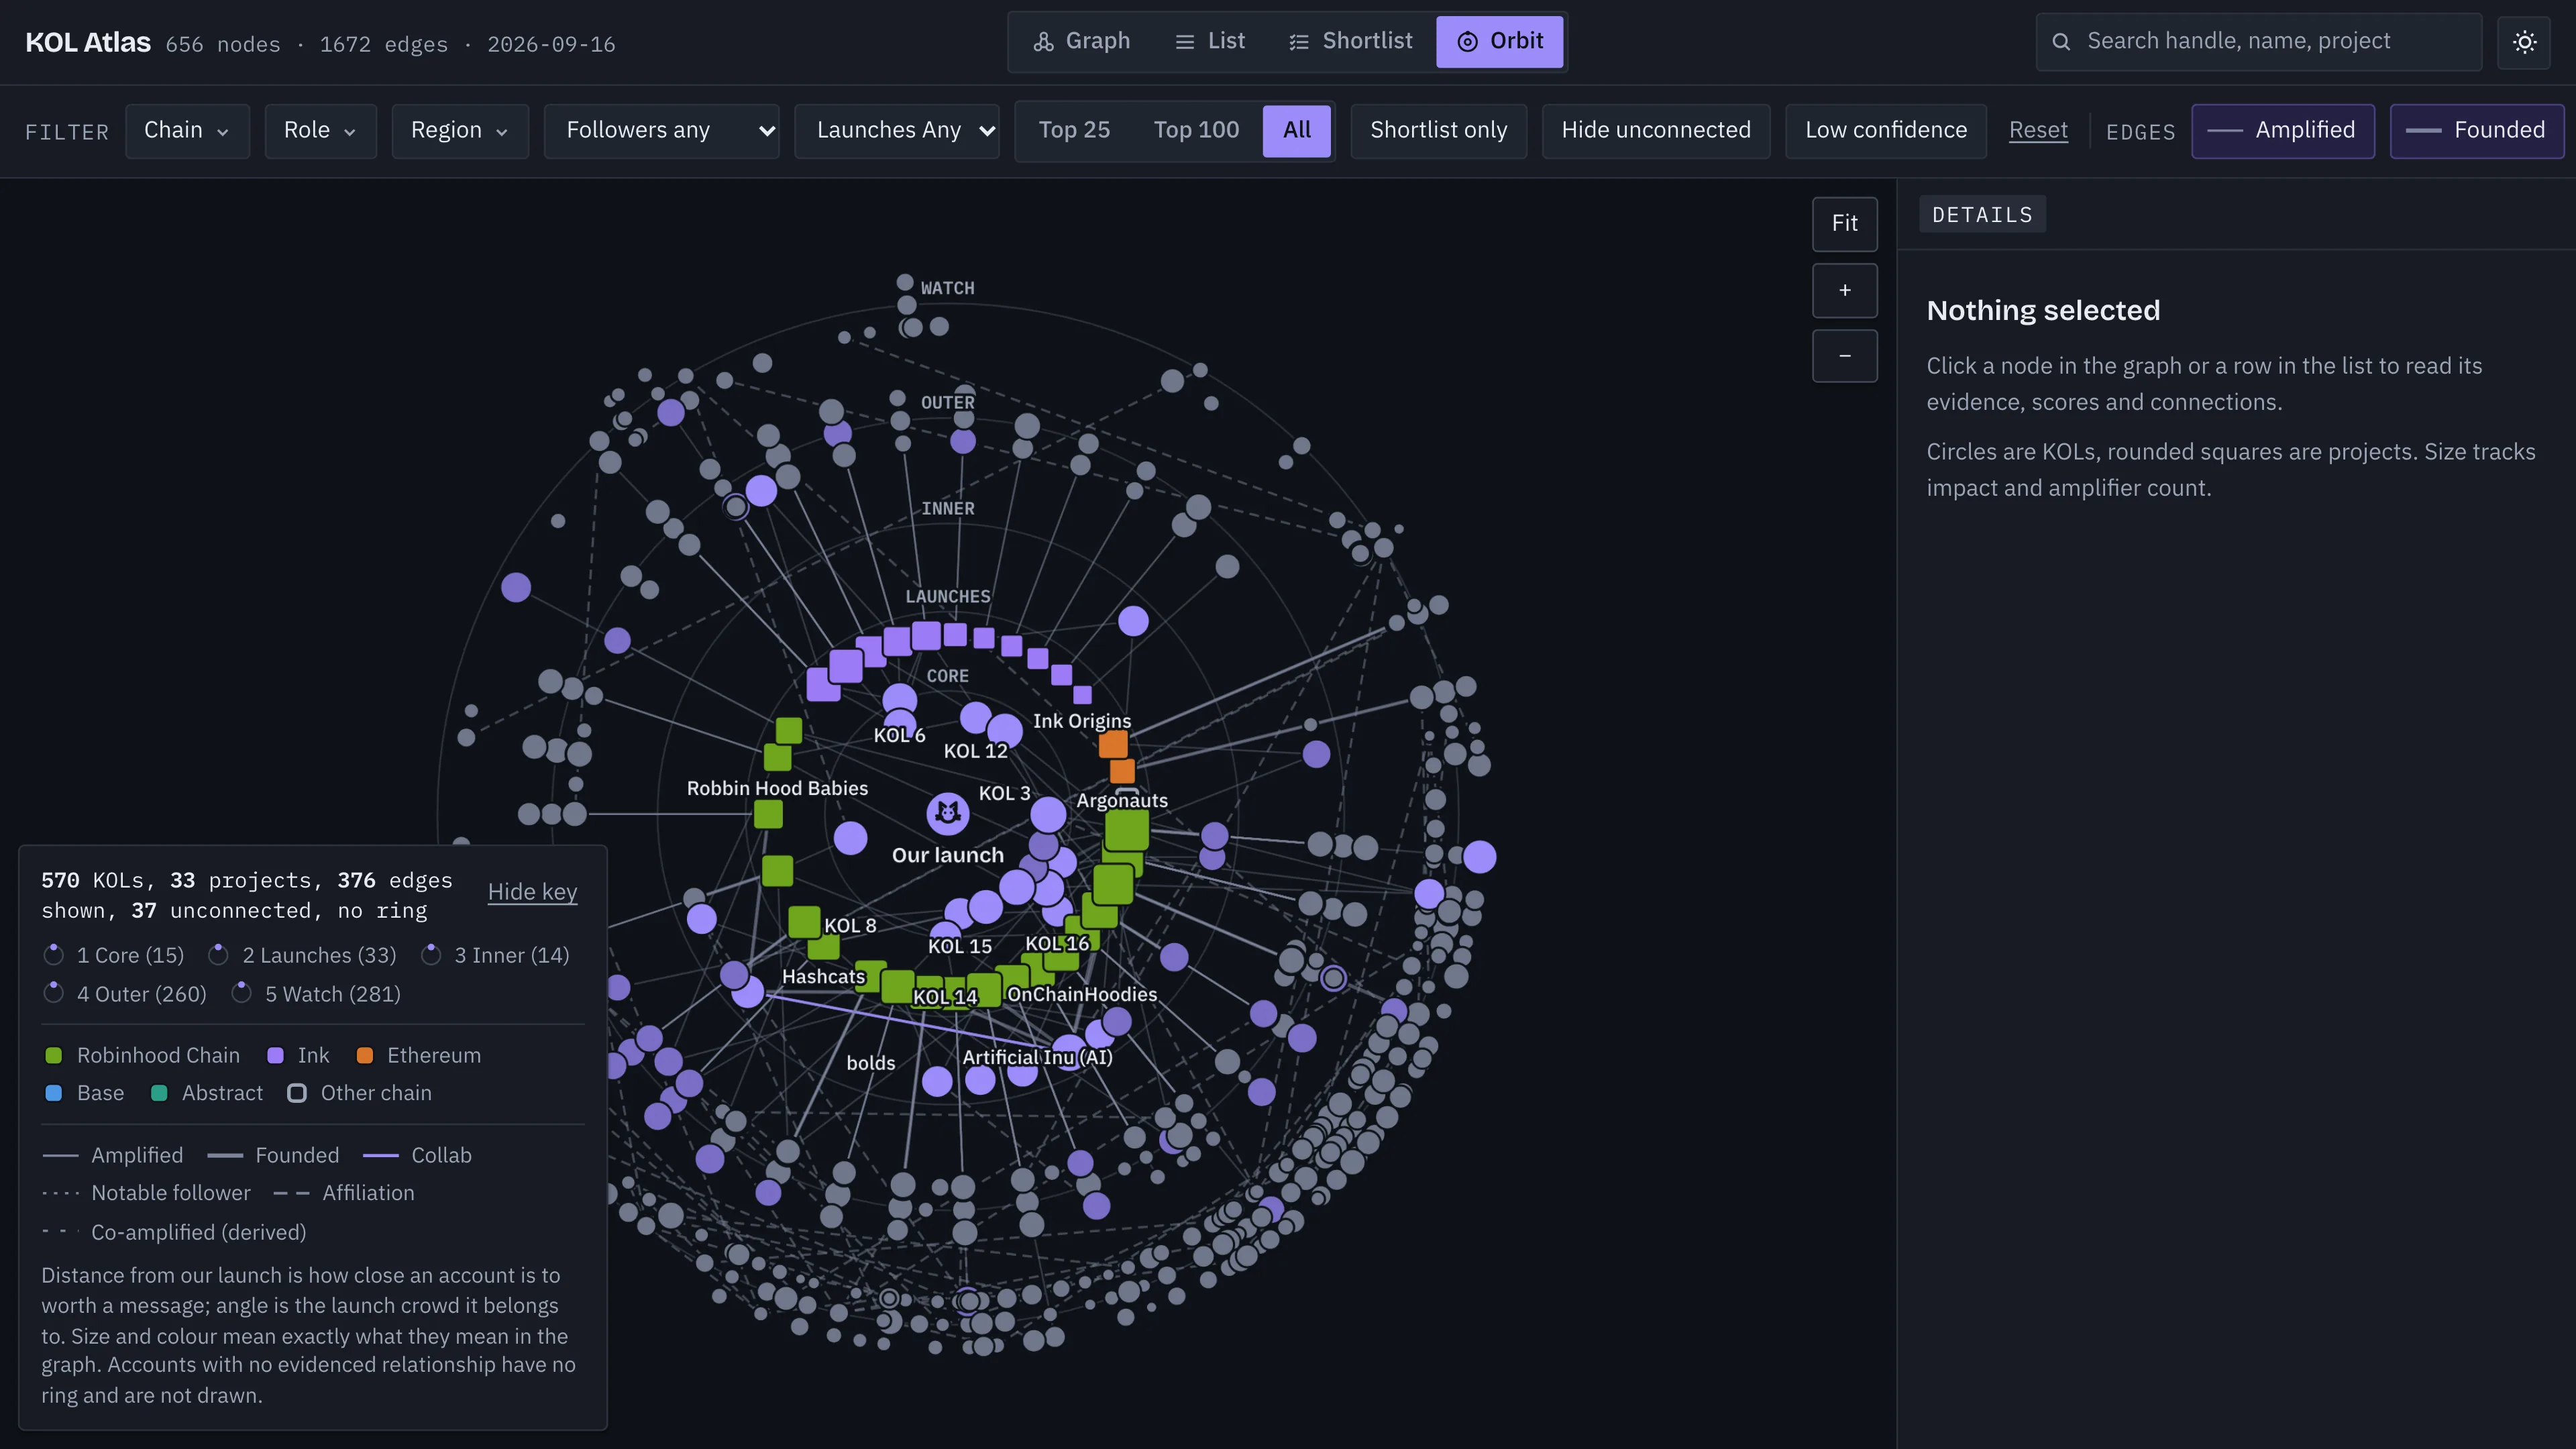The height and width of the screenshot is (1449, 2576).
Task: Enable the Shortlist only filter
Action: click(x=1438, y=131)
